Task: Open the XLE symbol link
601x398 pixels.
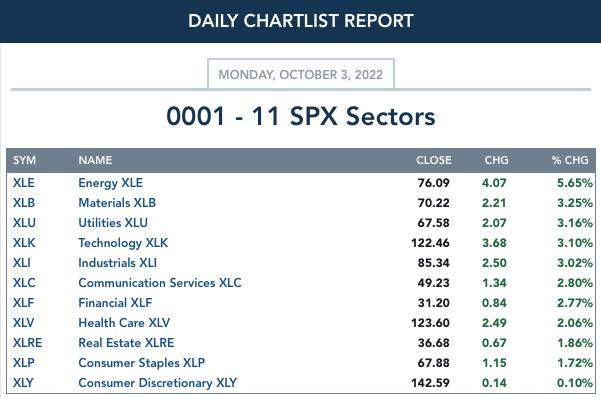Action: pos(24,183)
